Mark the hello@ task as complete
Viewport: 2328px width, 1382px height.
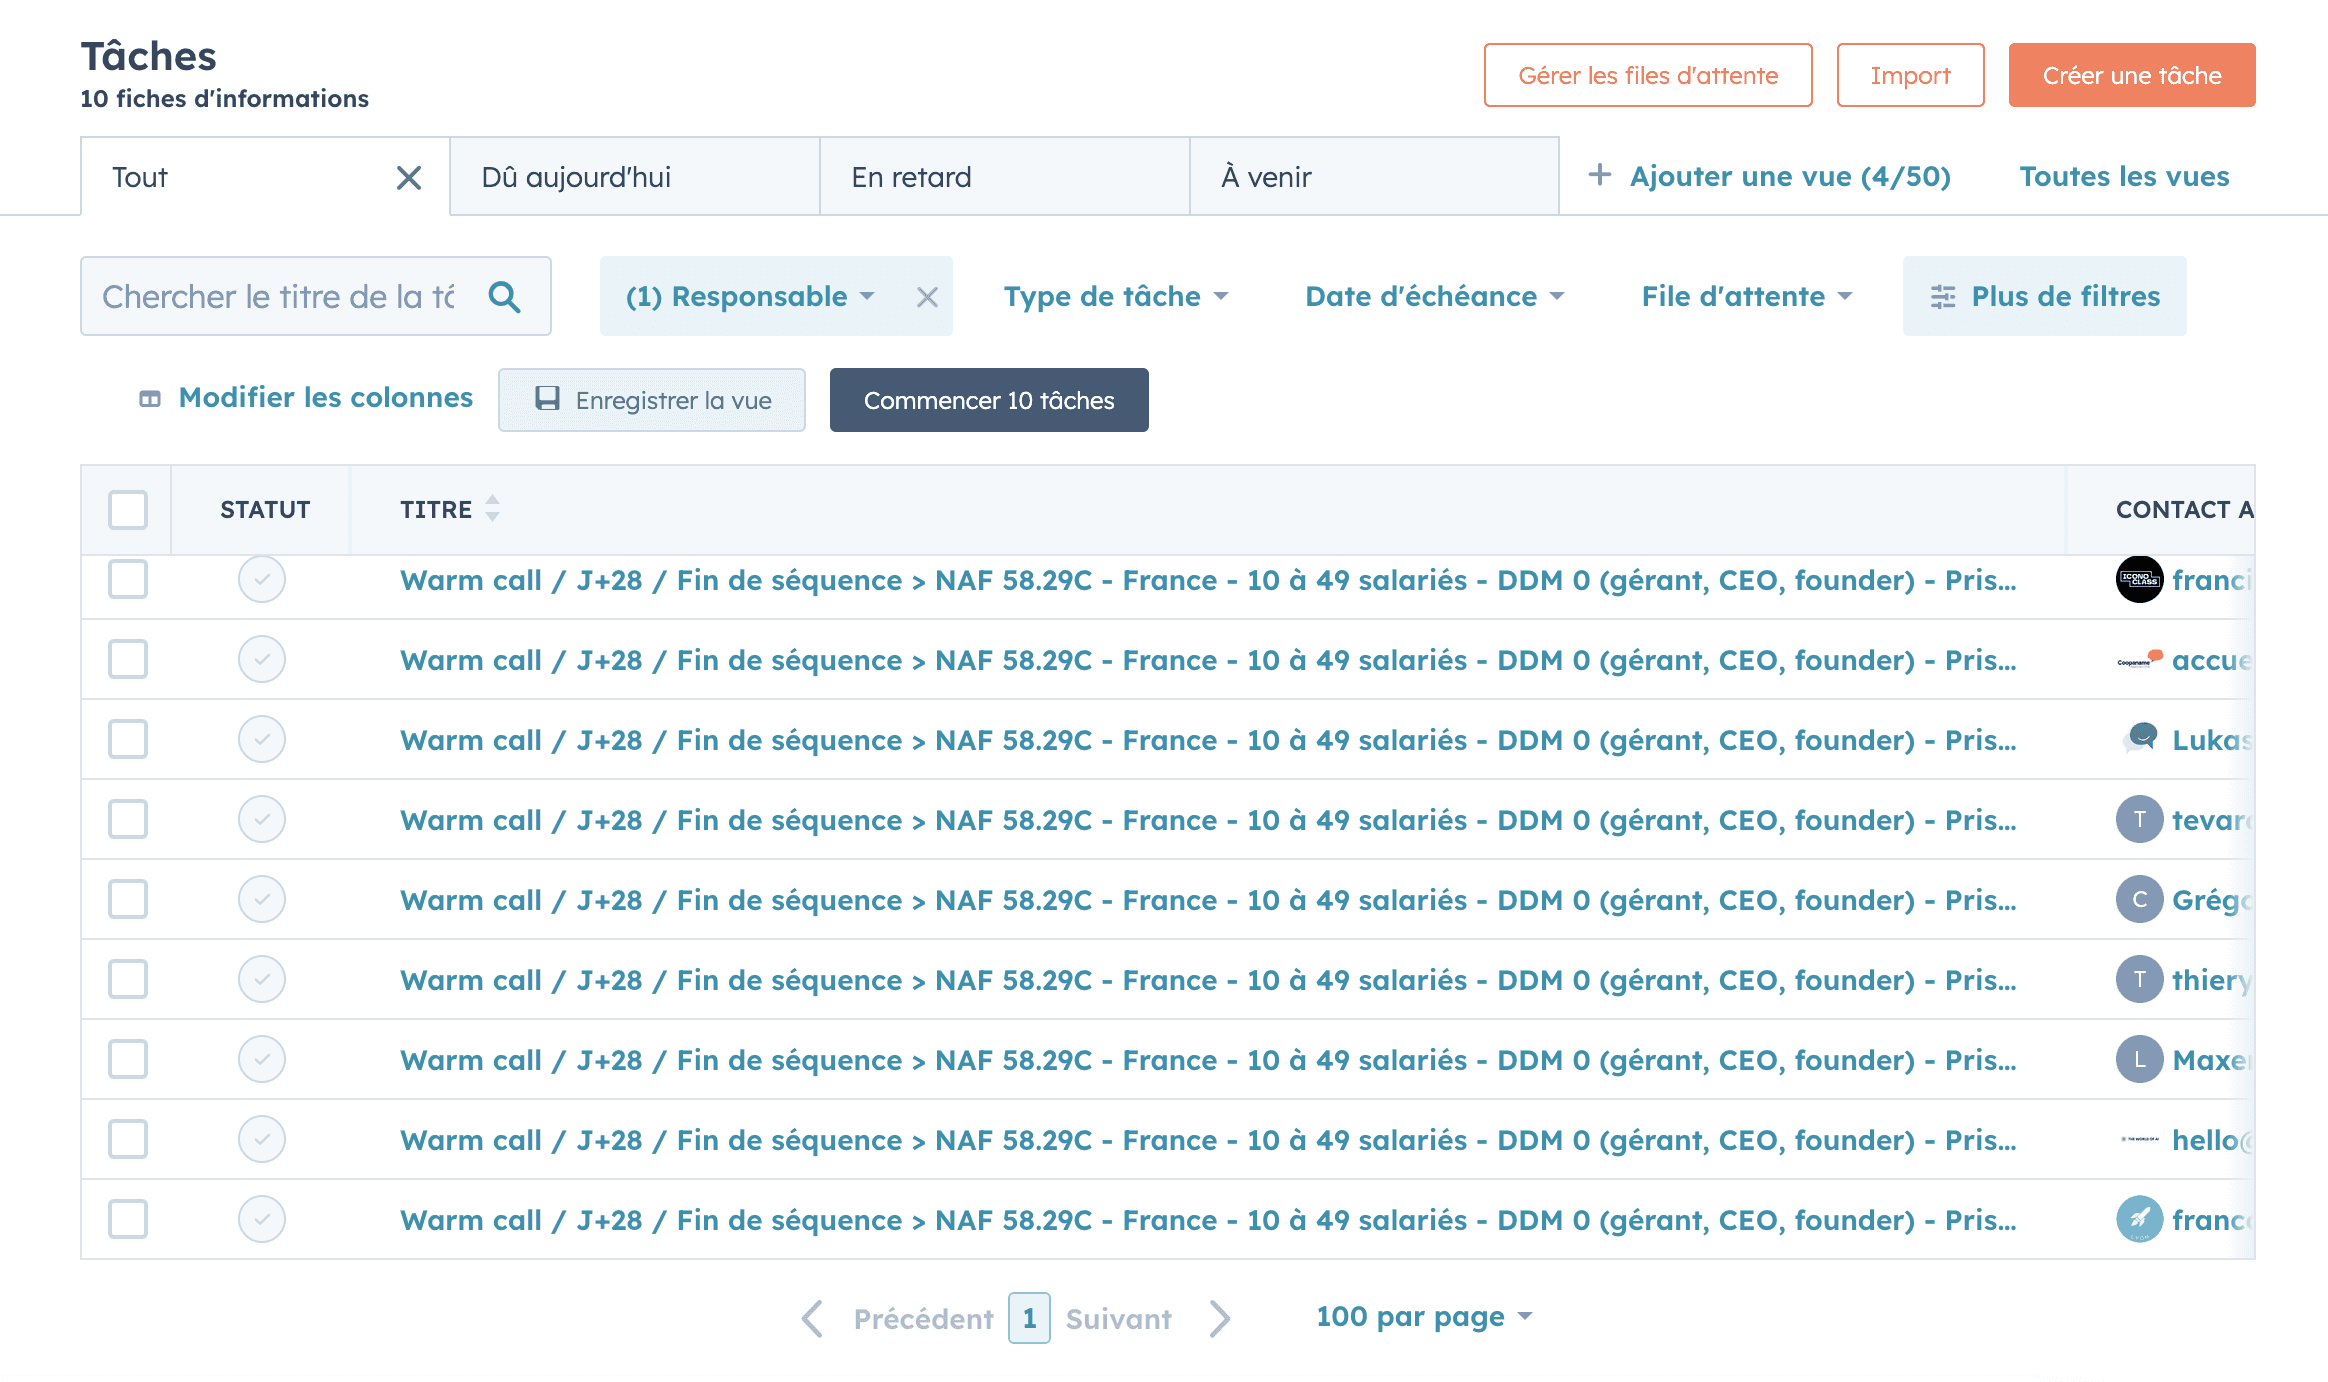click(262, 1139)
